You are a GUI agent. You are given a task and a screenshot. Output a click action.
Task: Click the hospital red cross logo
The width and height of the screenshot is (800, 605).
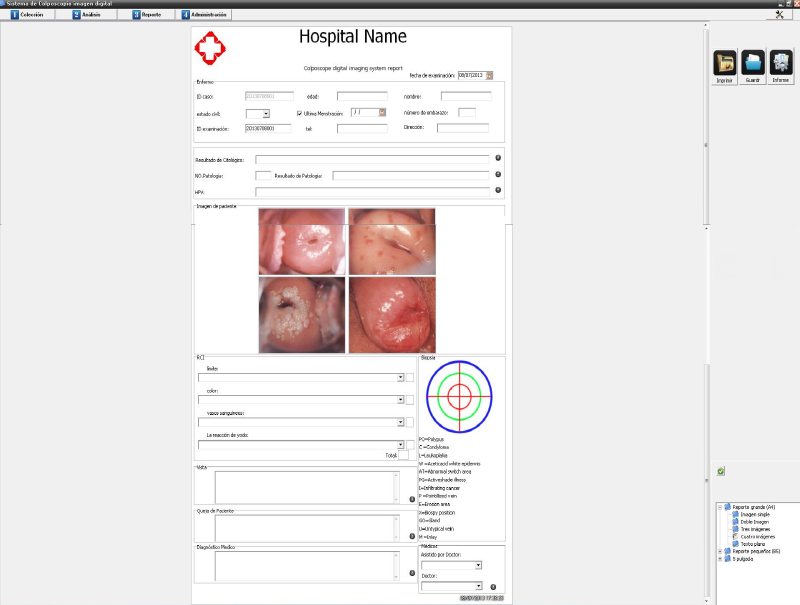tap(211, 46)
